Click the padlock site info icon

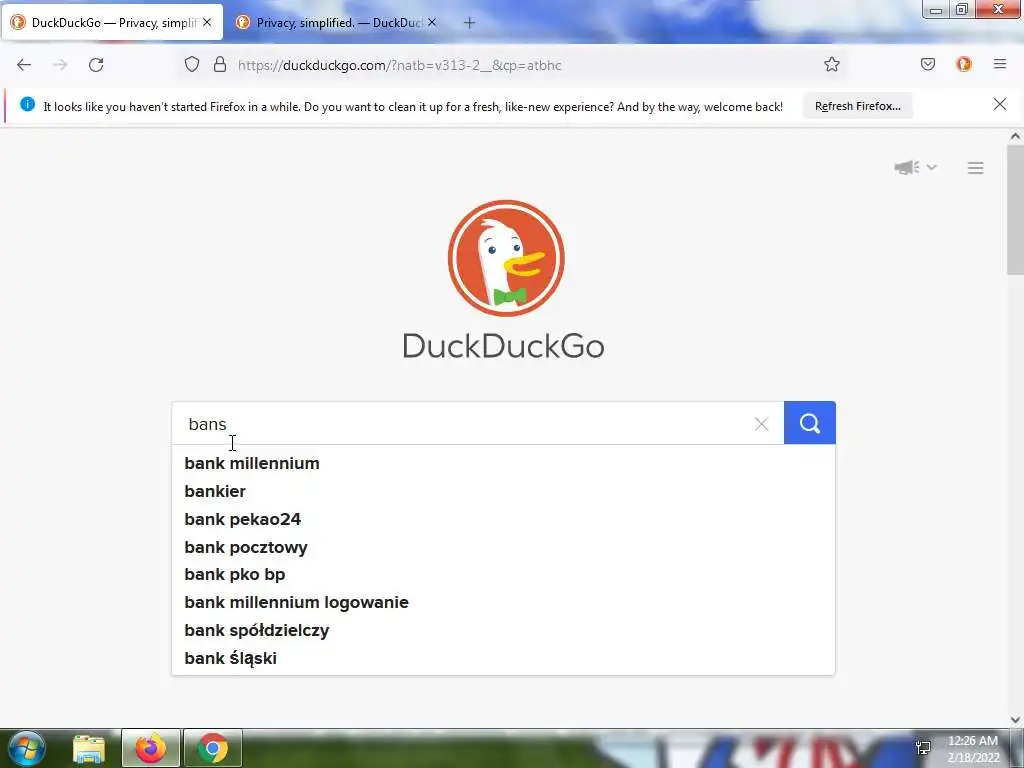point(220,65)
